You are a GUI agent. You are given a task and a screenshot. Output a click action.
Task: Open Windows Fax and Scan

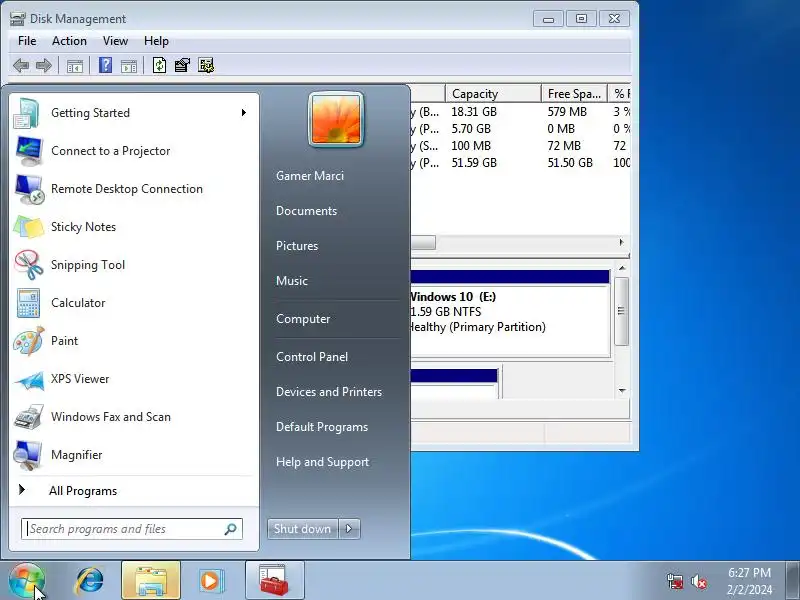pos(134,417)
